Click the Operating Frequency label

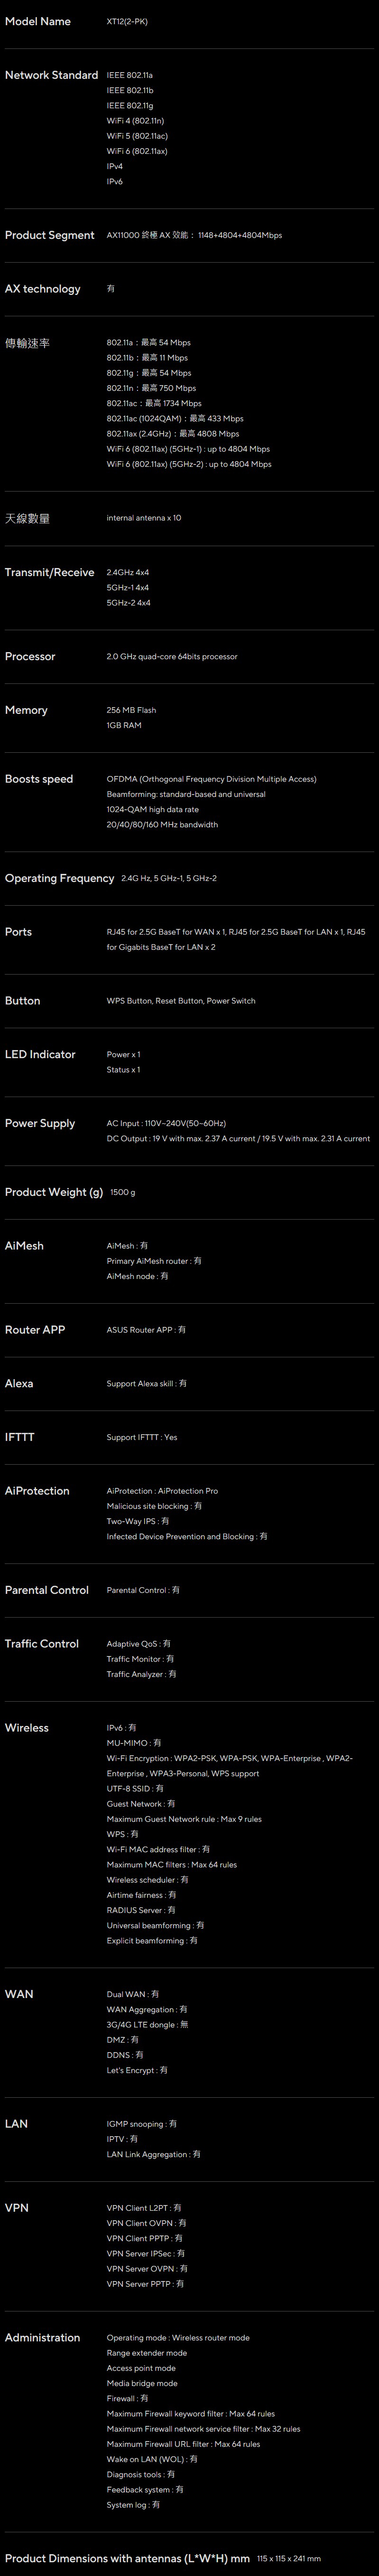point(60,878)
